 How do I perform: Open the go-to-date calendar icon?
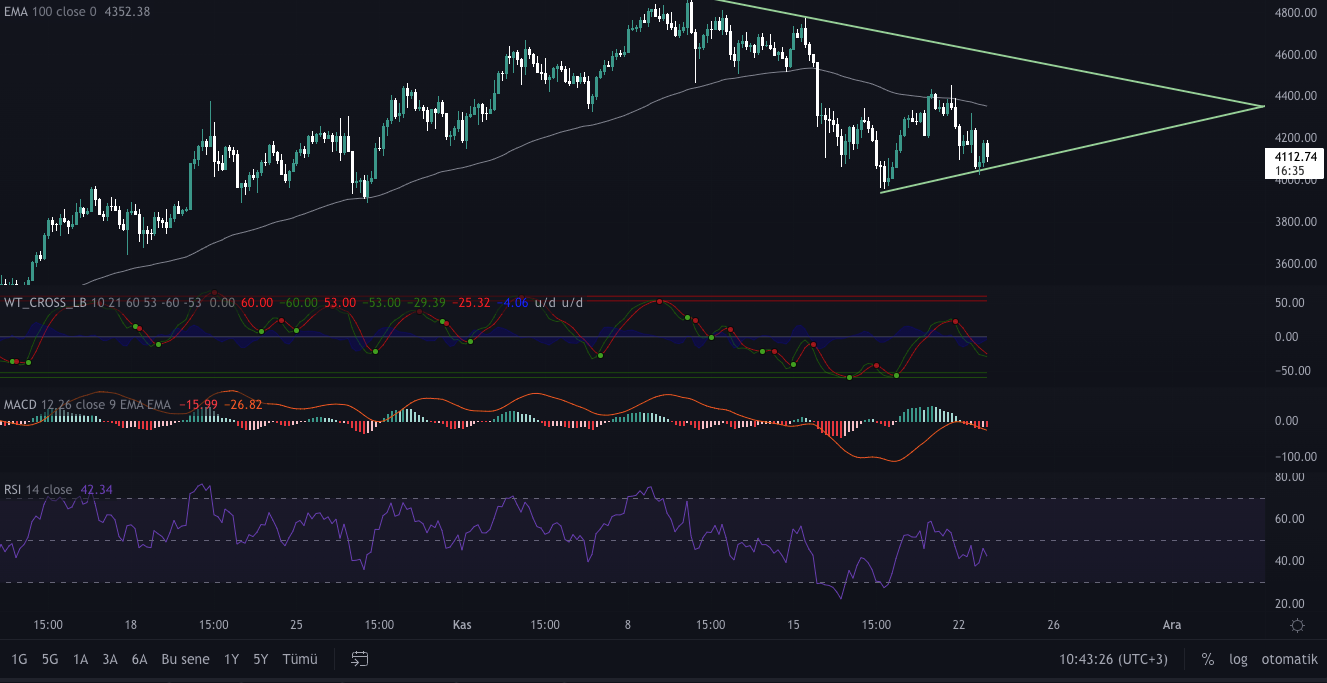(361, 659)
